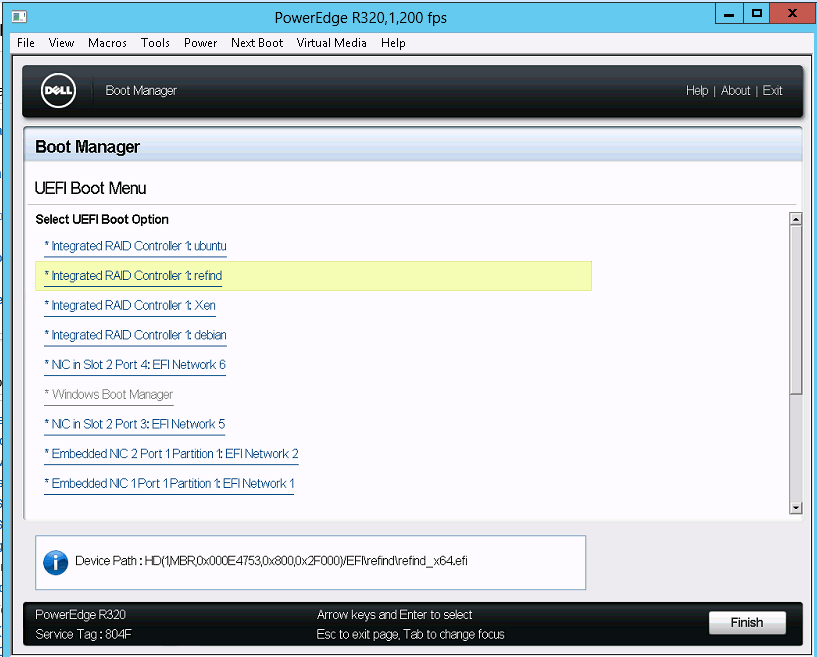Viewport: 817px width, 657px height.
Task: Click the Finish button
Action: 747,623
